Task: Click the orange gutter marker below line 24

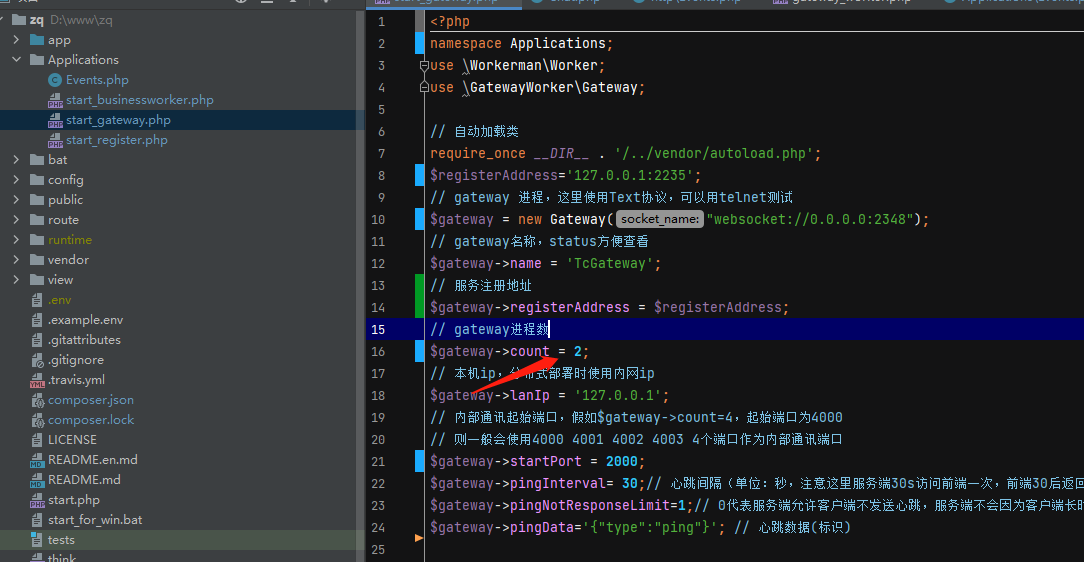Action: click(x=418, y=537)
